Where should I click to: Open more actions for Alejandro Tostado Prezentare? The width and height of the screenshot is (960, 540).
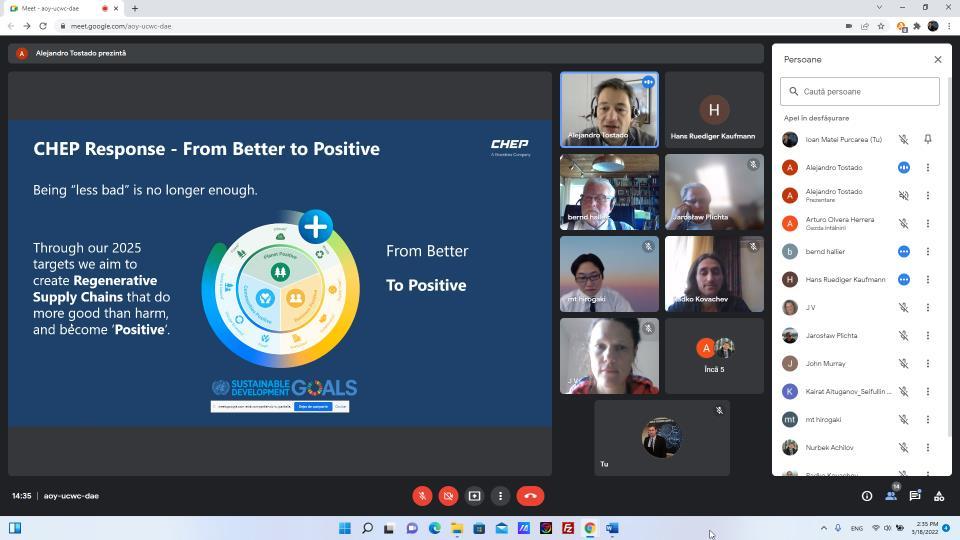(x=928, y=195)
